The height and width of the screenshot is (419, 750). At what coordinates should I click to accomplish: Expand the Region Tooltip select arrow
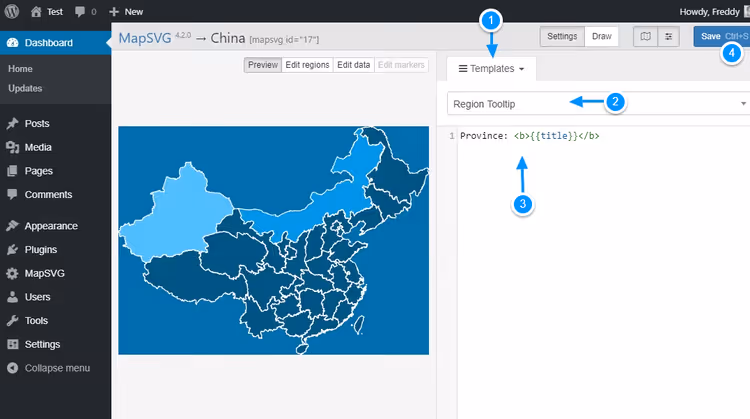743,103
